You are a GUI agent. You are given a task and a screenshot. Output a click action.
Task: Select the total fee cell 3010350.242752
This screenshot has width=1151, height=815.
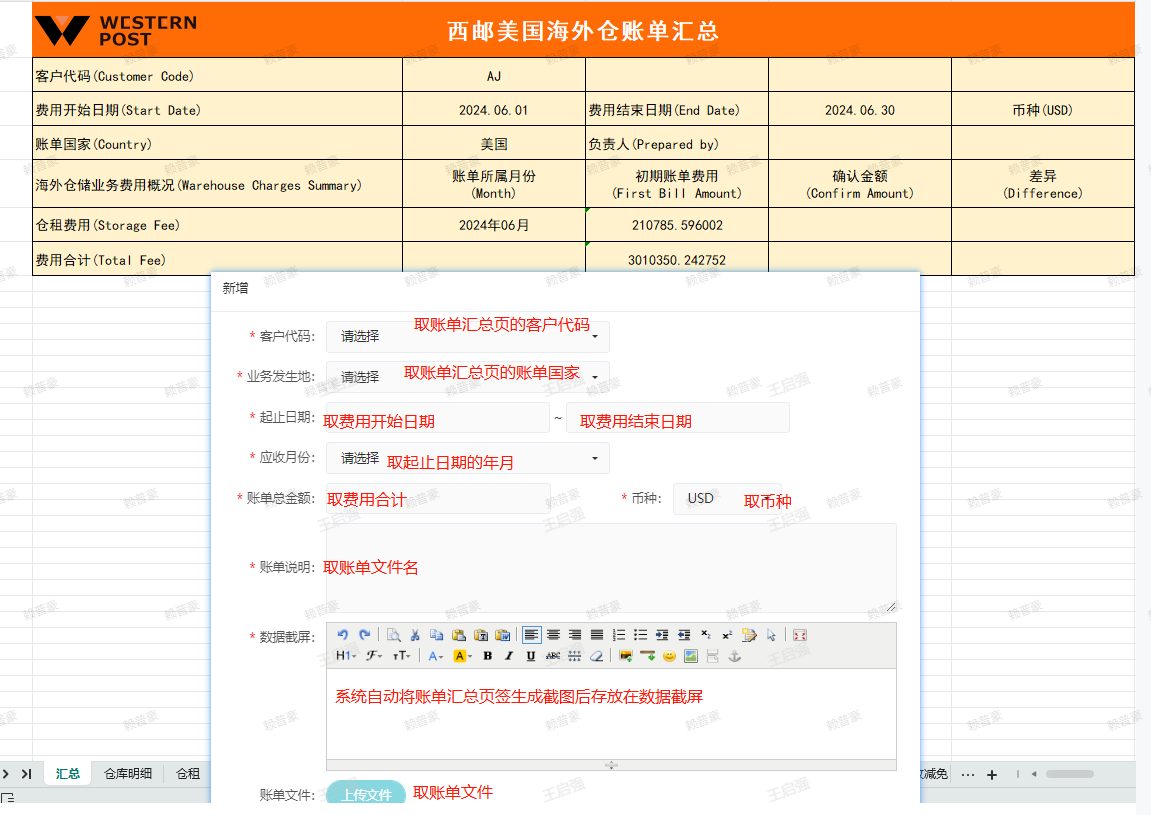pos(677,259)
